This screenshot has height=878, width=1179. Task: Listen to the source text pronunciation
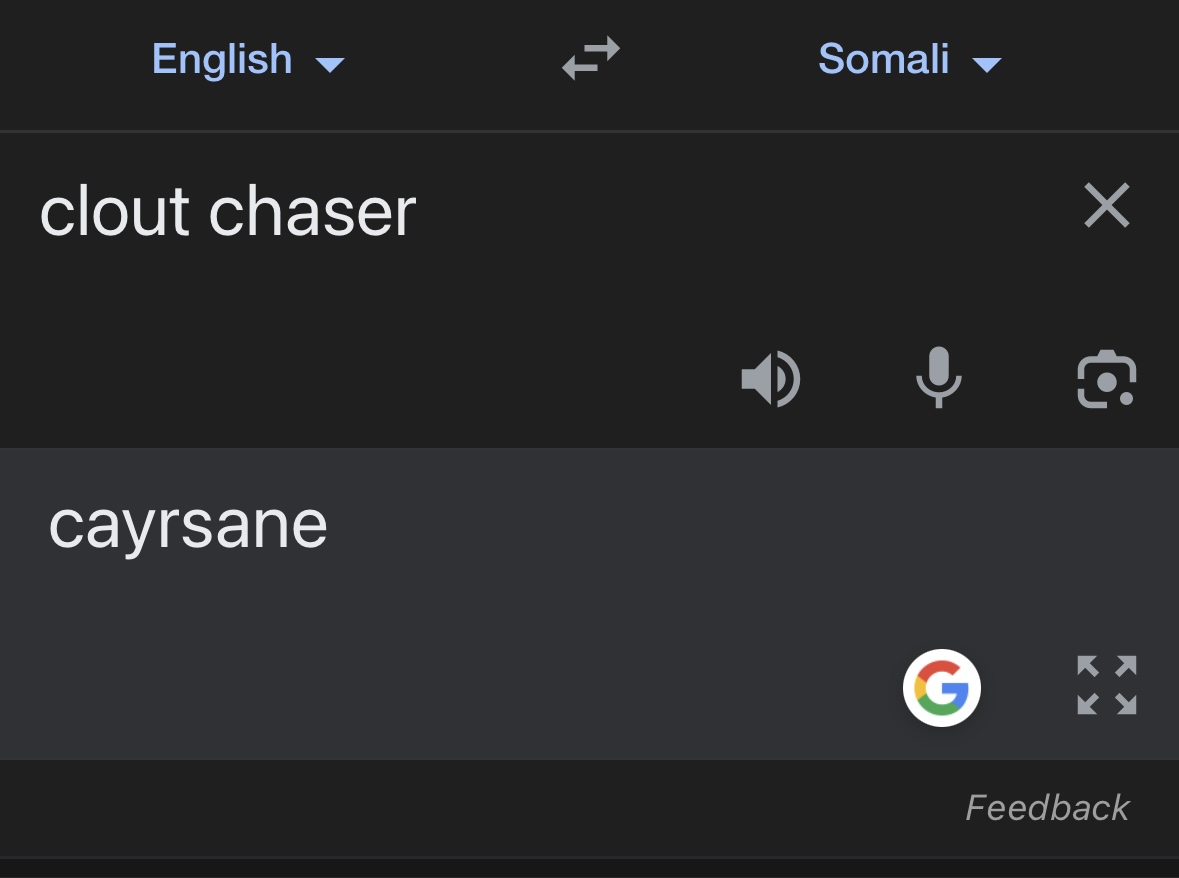click(x=771, y=379)
